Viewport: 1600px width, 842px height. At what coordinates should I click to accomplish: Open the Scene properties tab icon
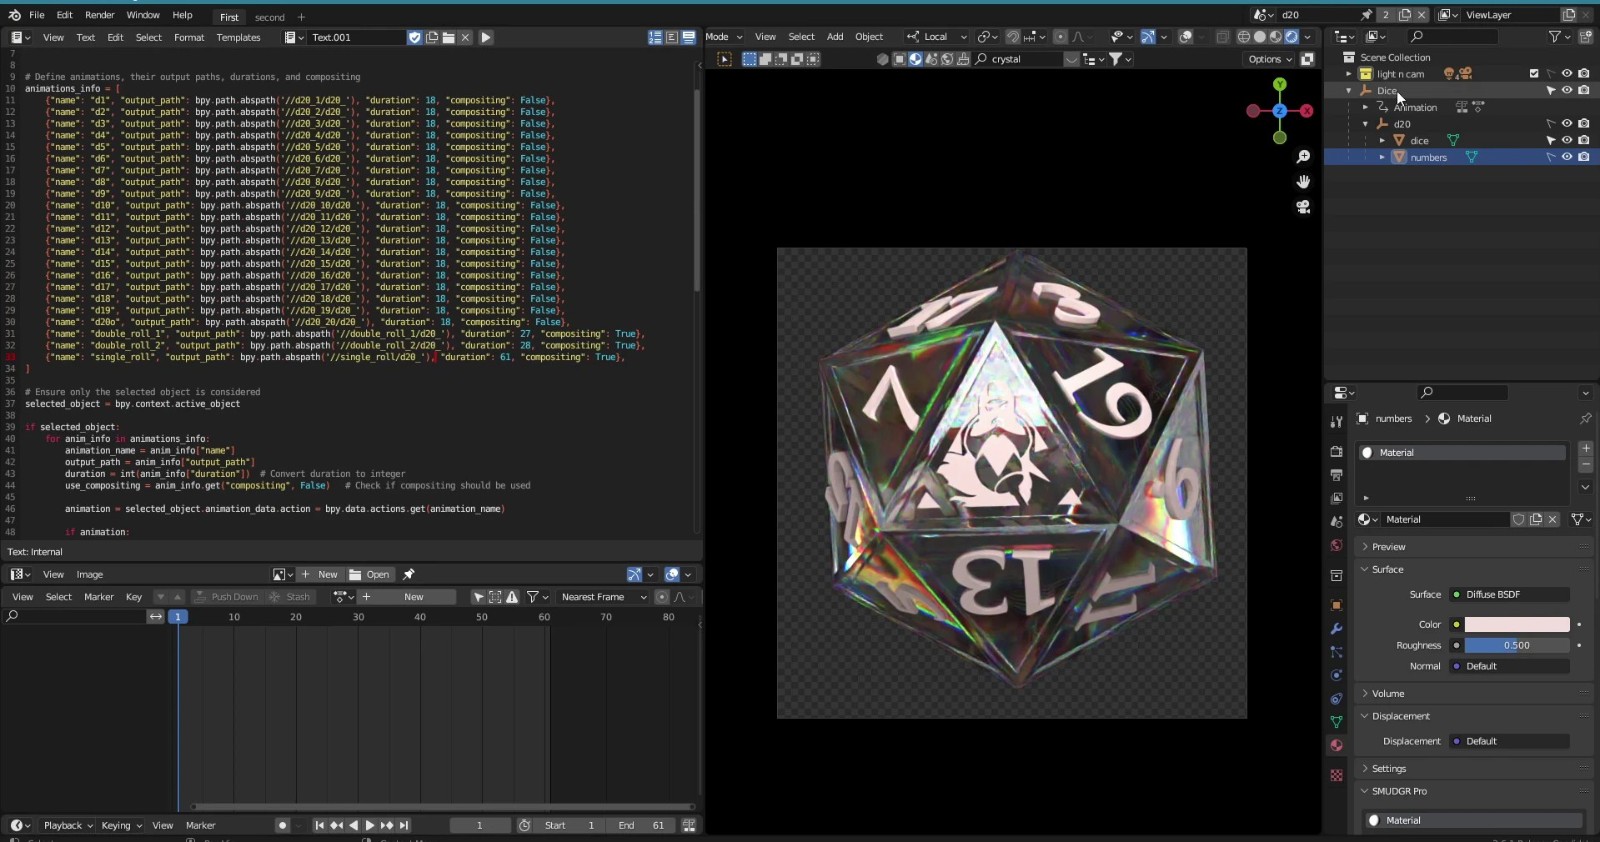[1337, 521]
